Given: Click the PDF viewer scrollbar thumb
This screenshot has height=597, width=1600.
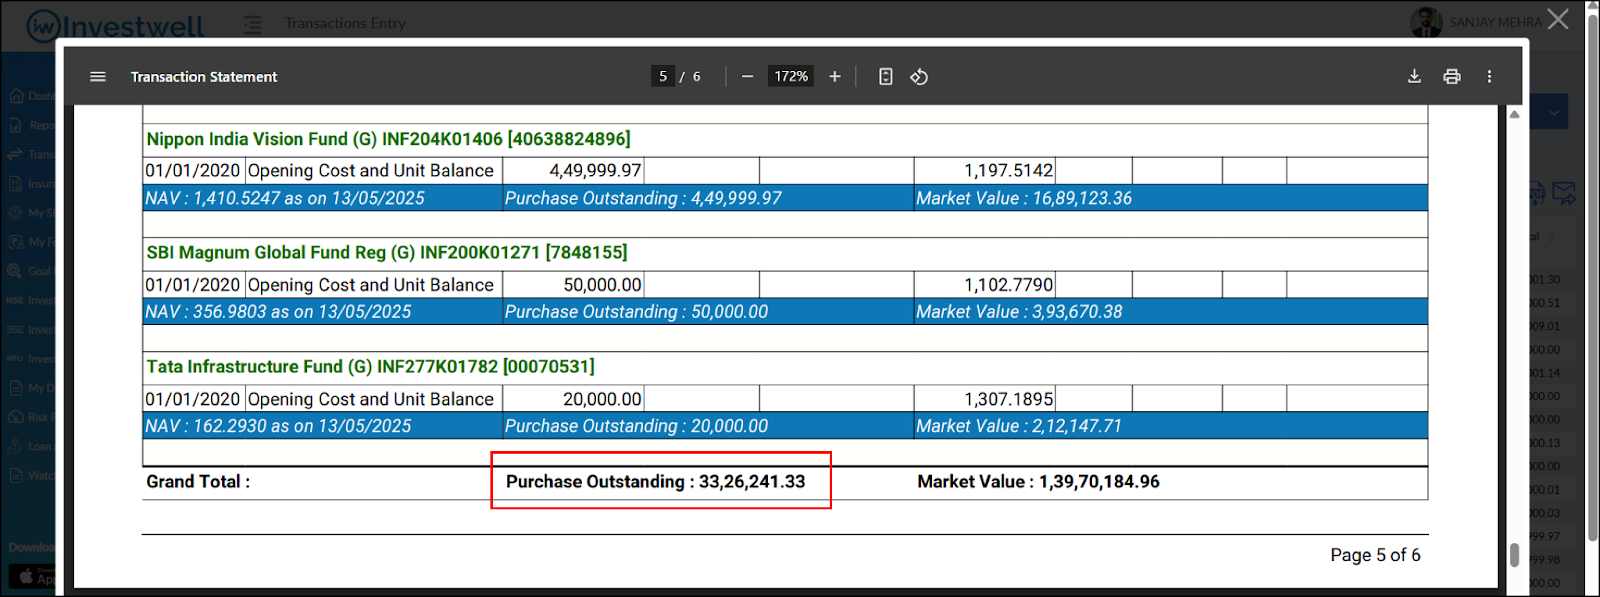Looking at the screenshot, I should [1514, 555].
